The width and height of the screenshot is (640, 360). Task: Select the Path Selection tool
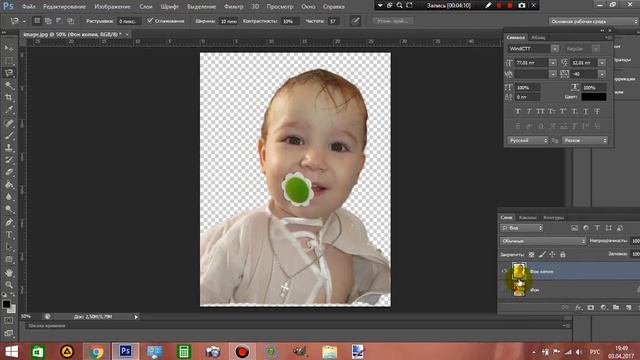(x=9, y=247)
